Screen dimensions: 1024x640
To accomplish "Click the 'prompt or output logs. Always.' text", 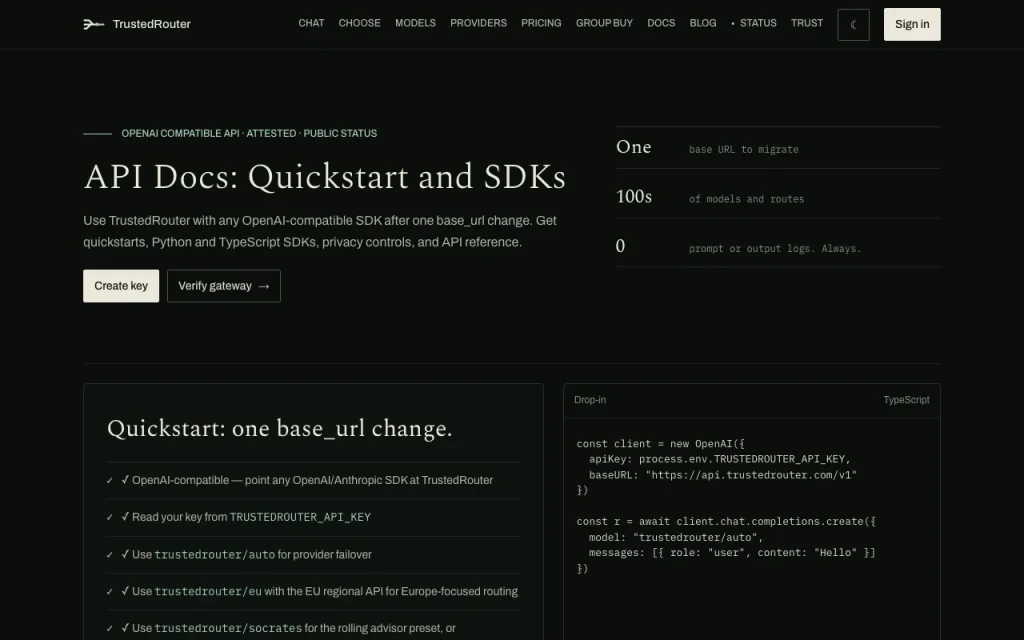I will click(x=775, y=249).
